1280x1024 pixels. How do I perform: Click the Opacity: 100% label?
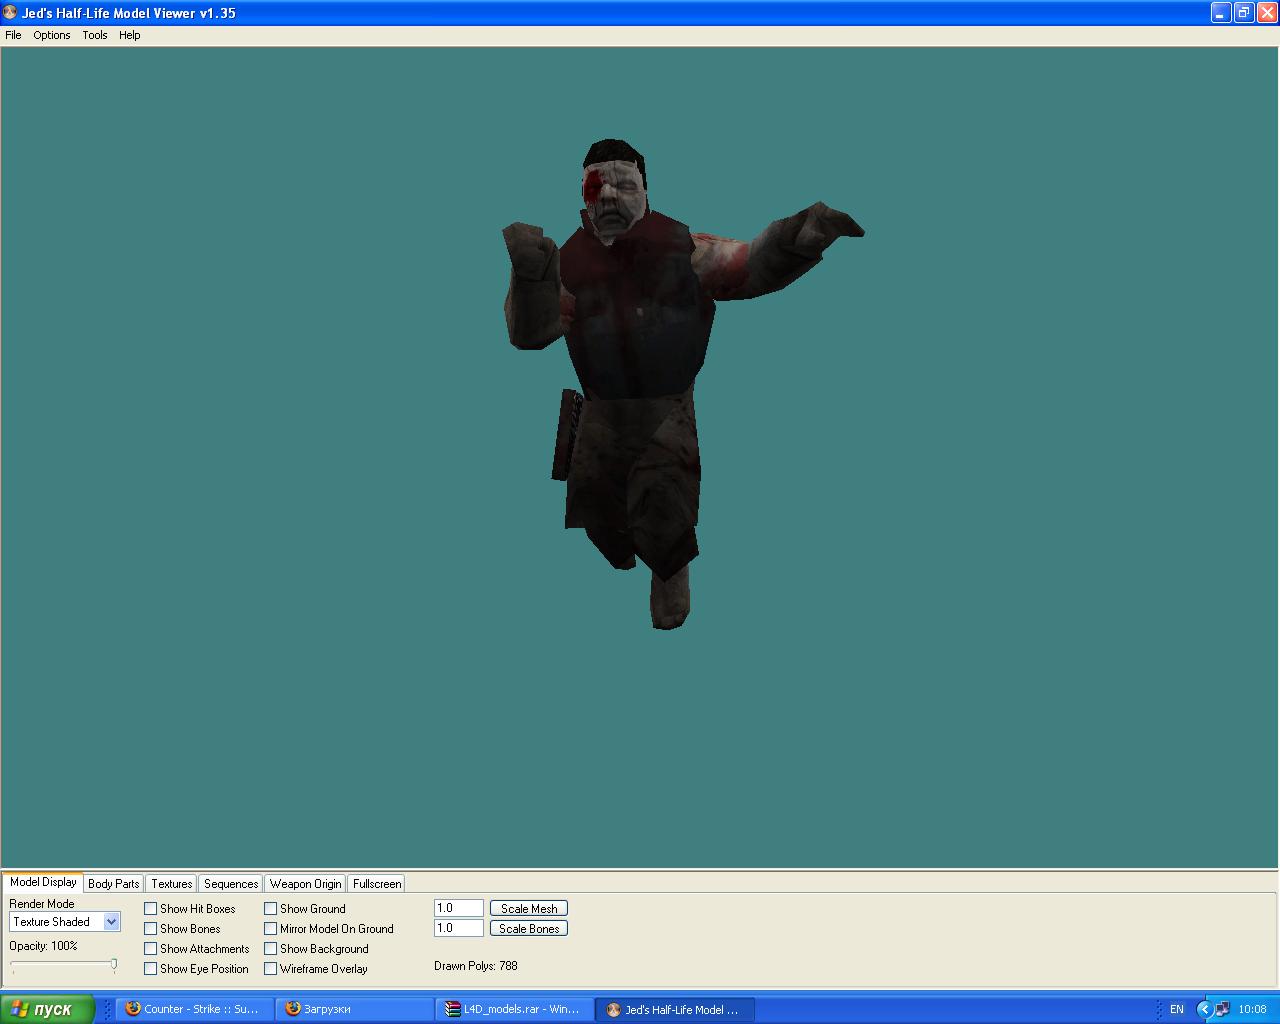tap(43, 946)
